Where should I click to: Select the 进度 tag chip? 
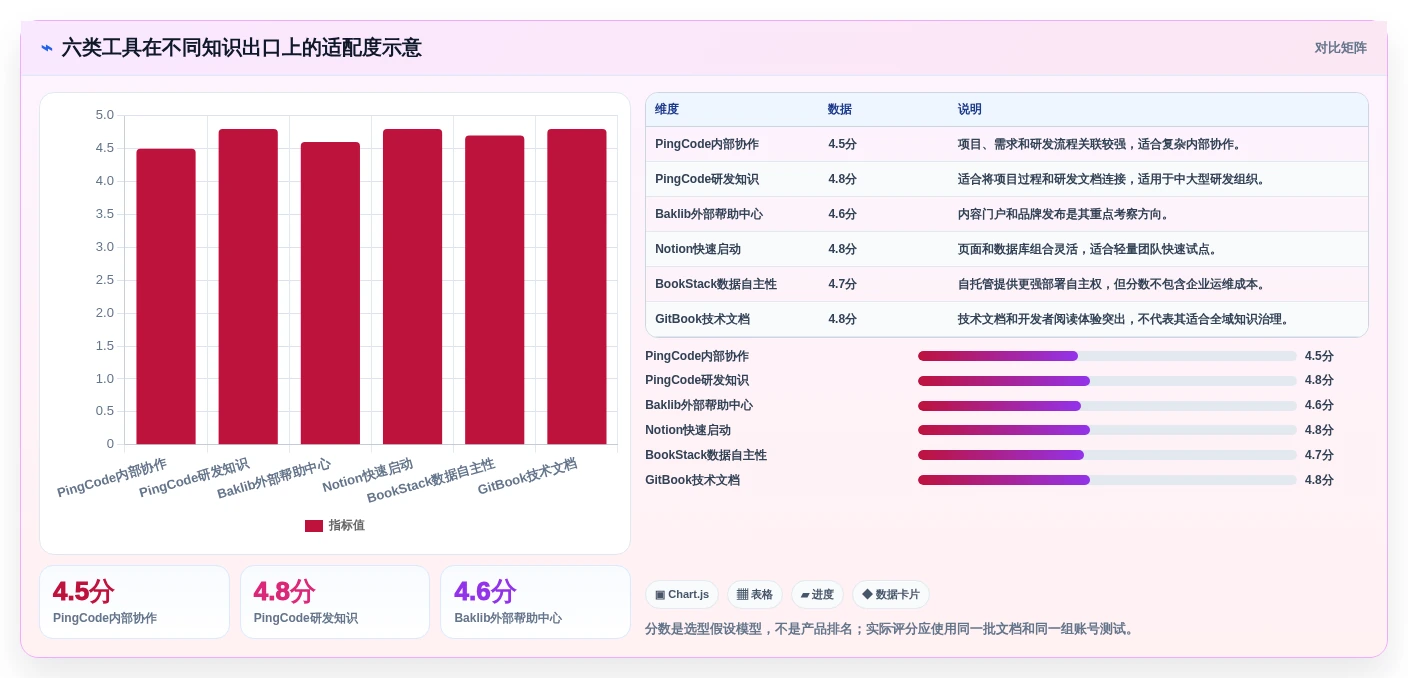point(817,595)
